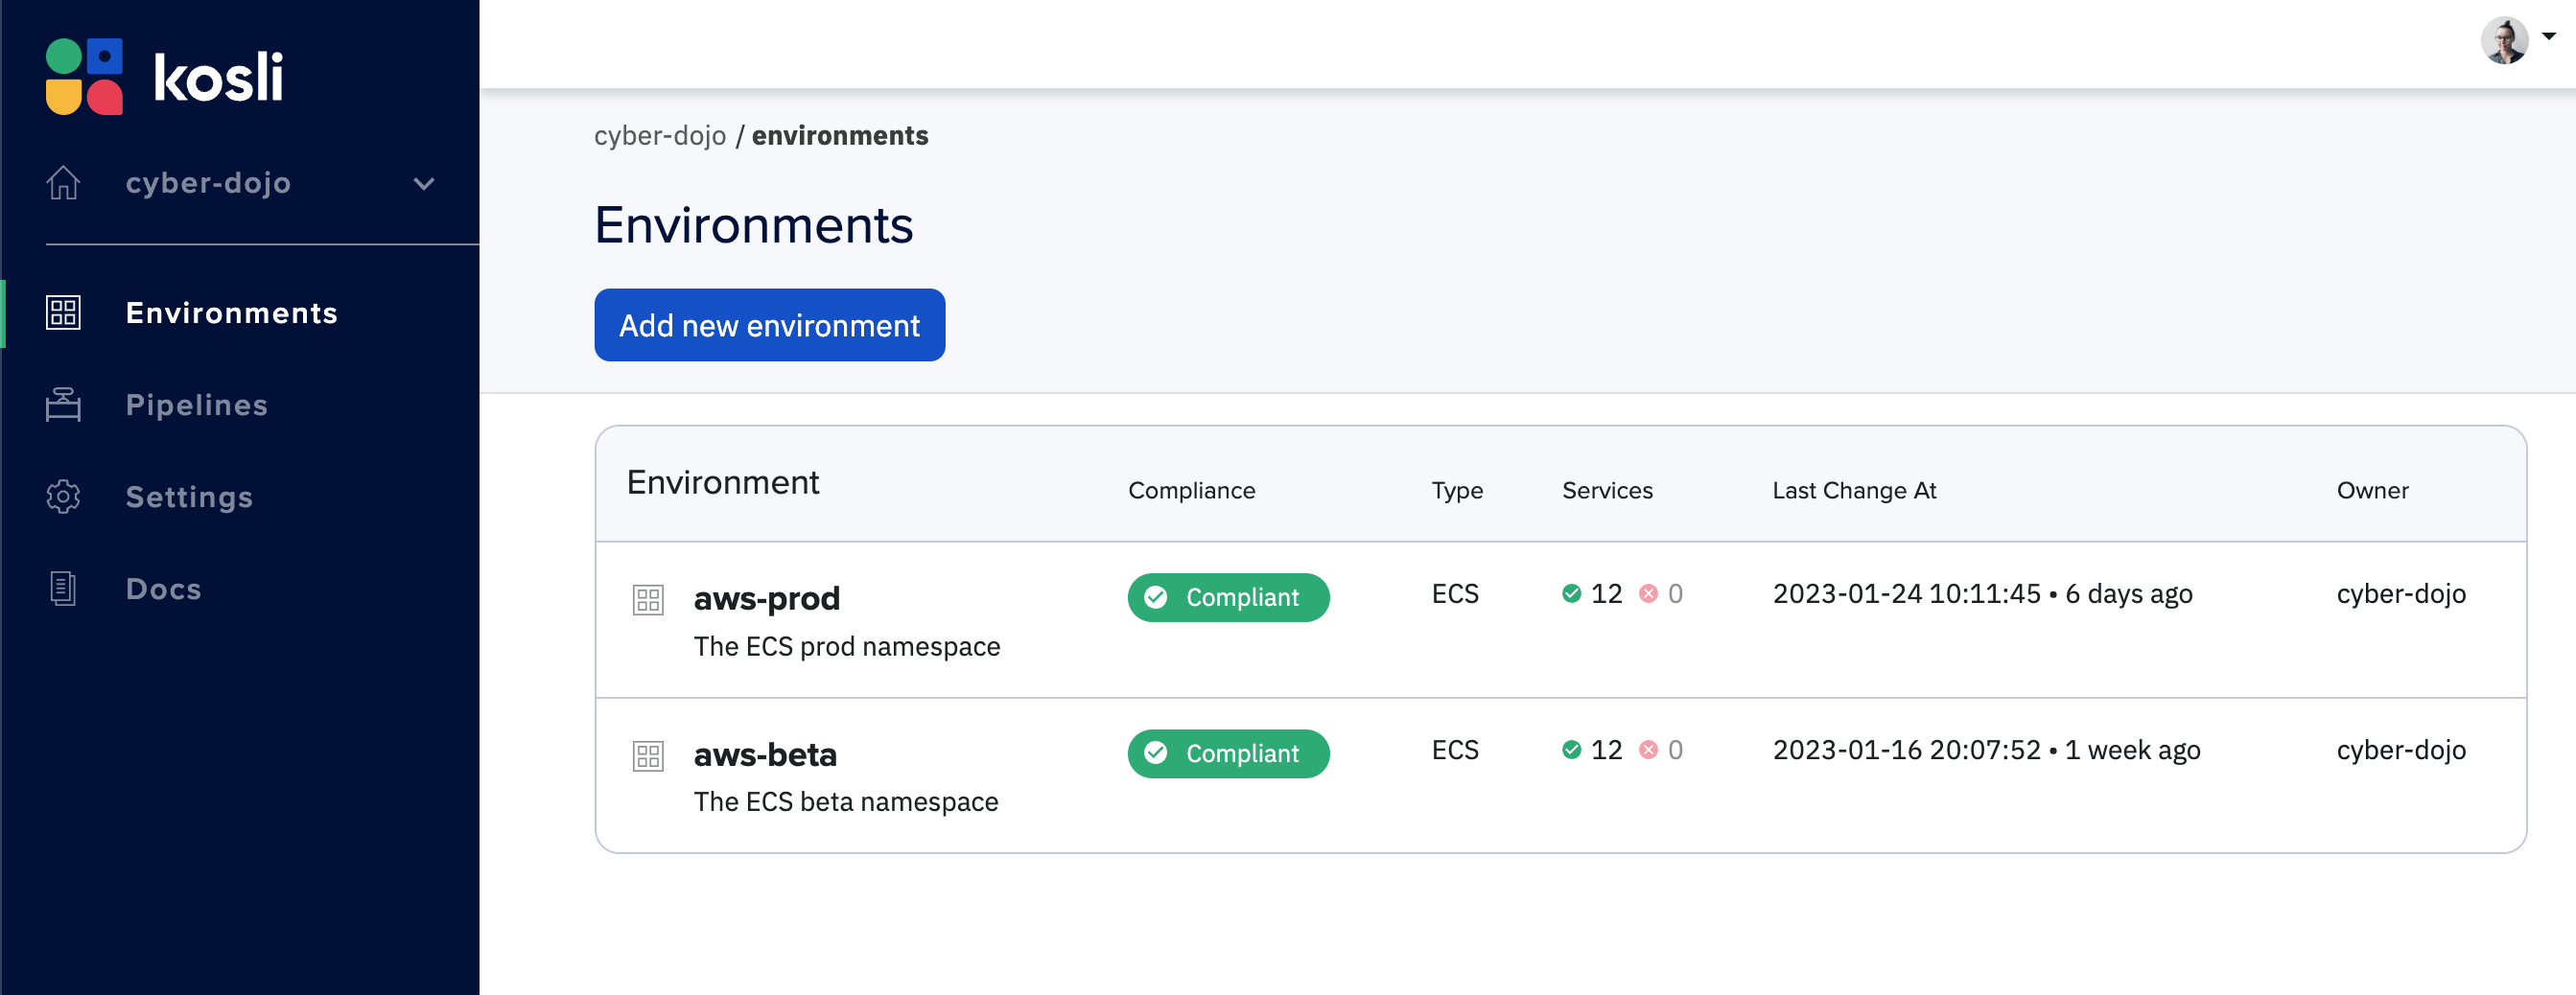The image size is (2576, 995).
Task: Click ECS type in aws-prod row
Action: click(1454, 594)
